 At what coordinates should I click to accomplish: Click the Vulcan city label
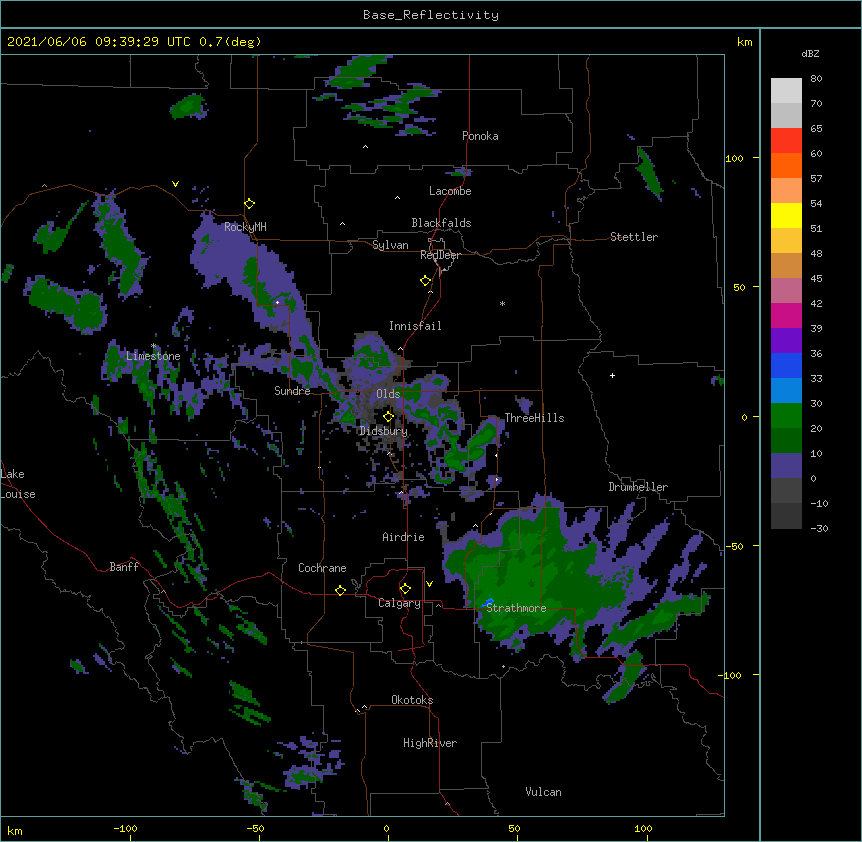click(543, 792)
